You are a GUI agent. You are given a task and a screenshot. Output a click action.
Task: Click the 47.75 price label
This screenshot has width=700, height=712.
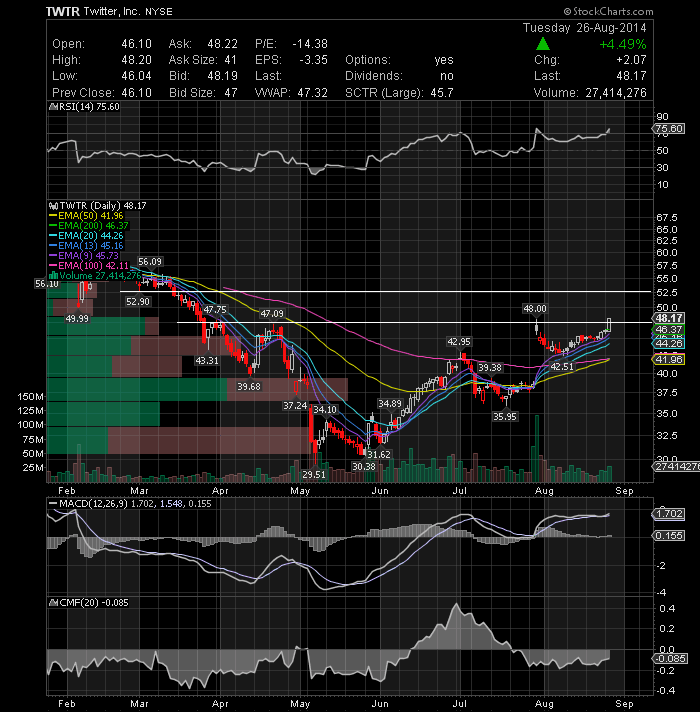coord(215,310)
